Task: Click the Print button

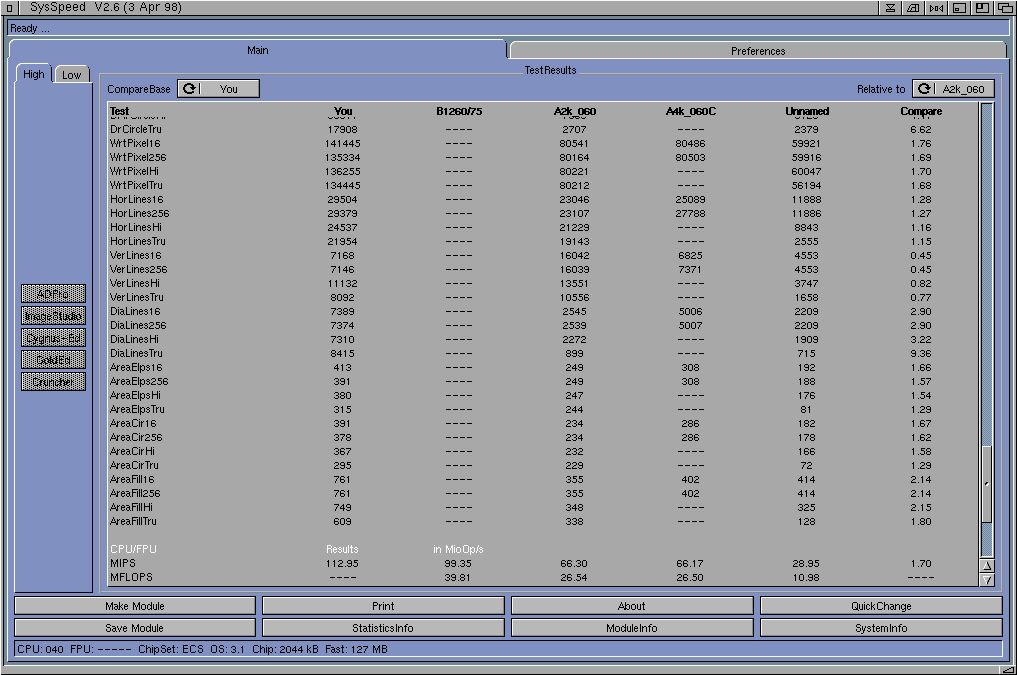Action: (x=383, y=606)
